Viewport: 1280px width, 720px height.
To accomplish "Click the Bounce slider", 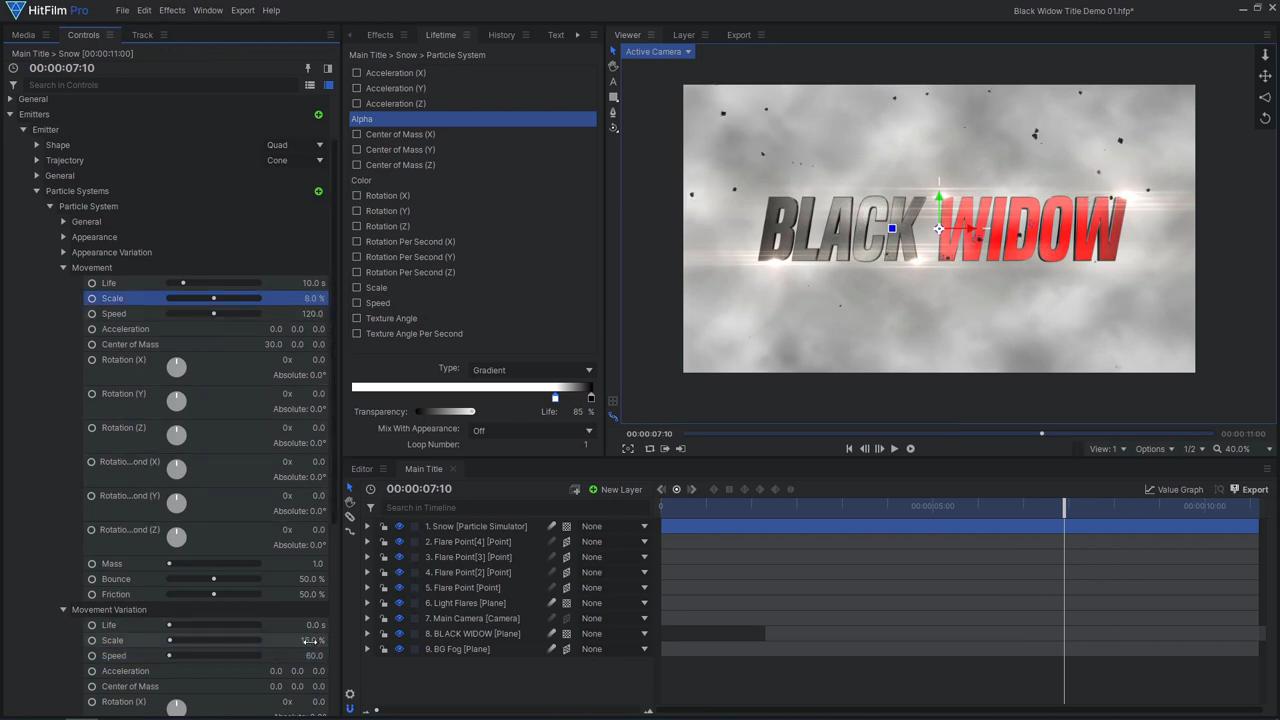I will click(214, 579).
